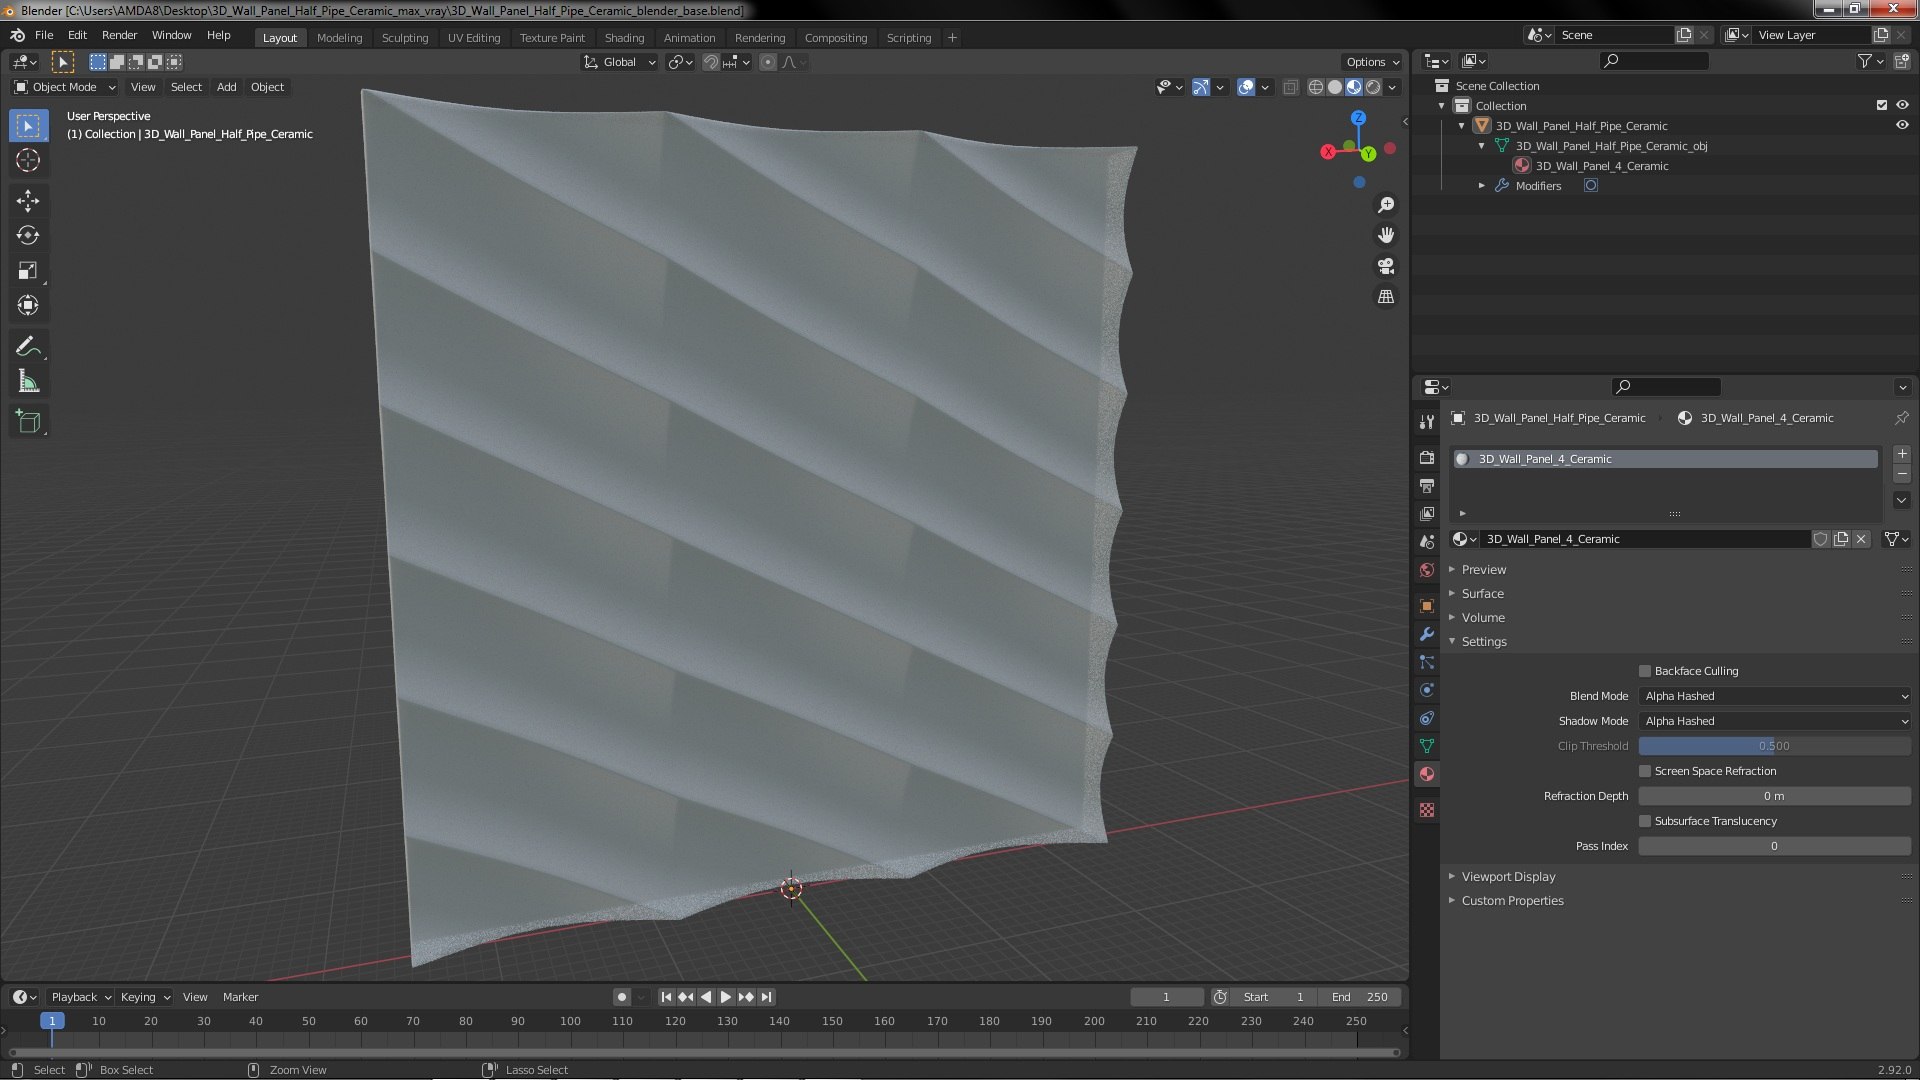This screenshot has width=1920, height=1080.
Task: Open the Object Constraint properties tab
Action: (x=1427, y=718)
